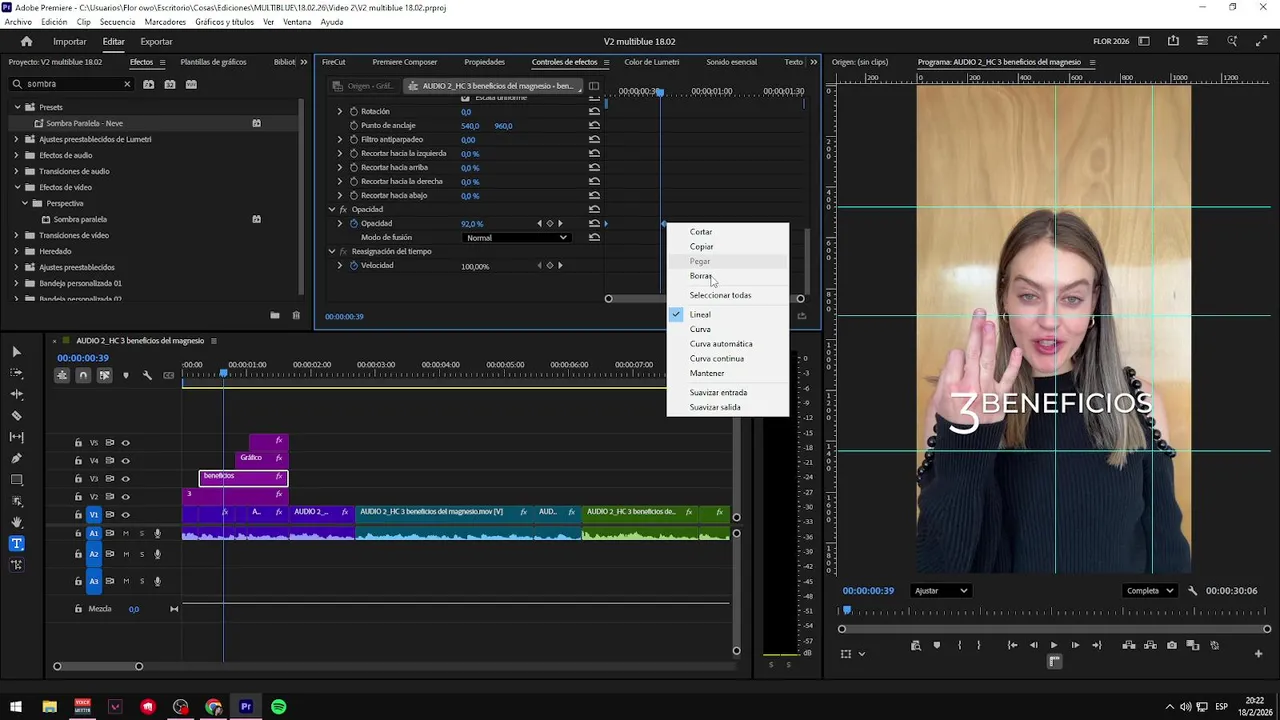This screenshot has height=720, width=1280.
Task: Go to Out point in Program monitor
Action: point(1097,645)
